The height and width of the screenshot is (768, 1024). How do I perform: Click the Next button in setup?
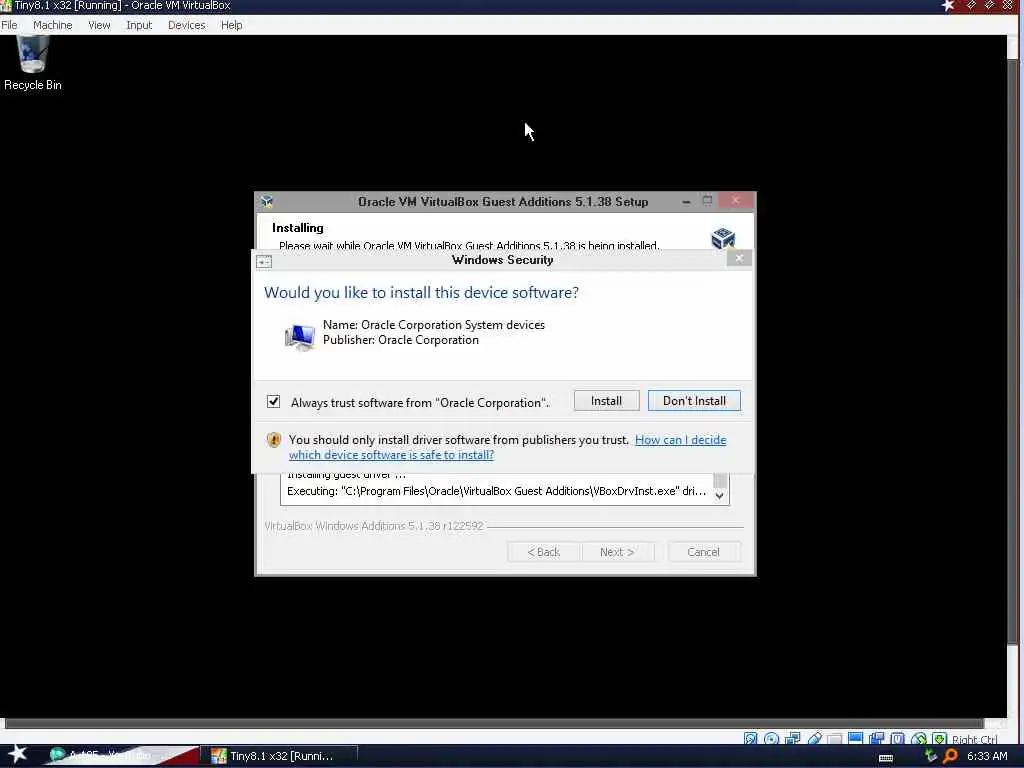tap(617, 552)
